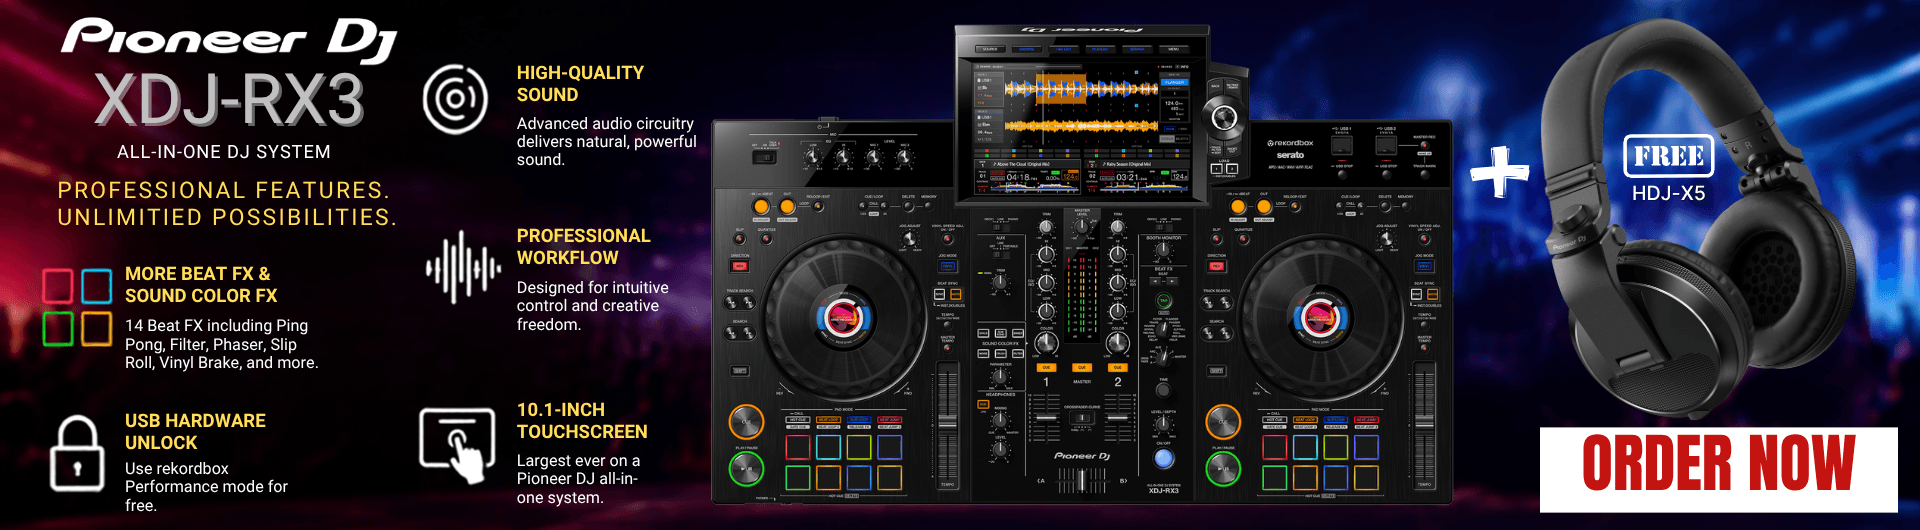Click the touchscreen hand-tap icon

457,445
